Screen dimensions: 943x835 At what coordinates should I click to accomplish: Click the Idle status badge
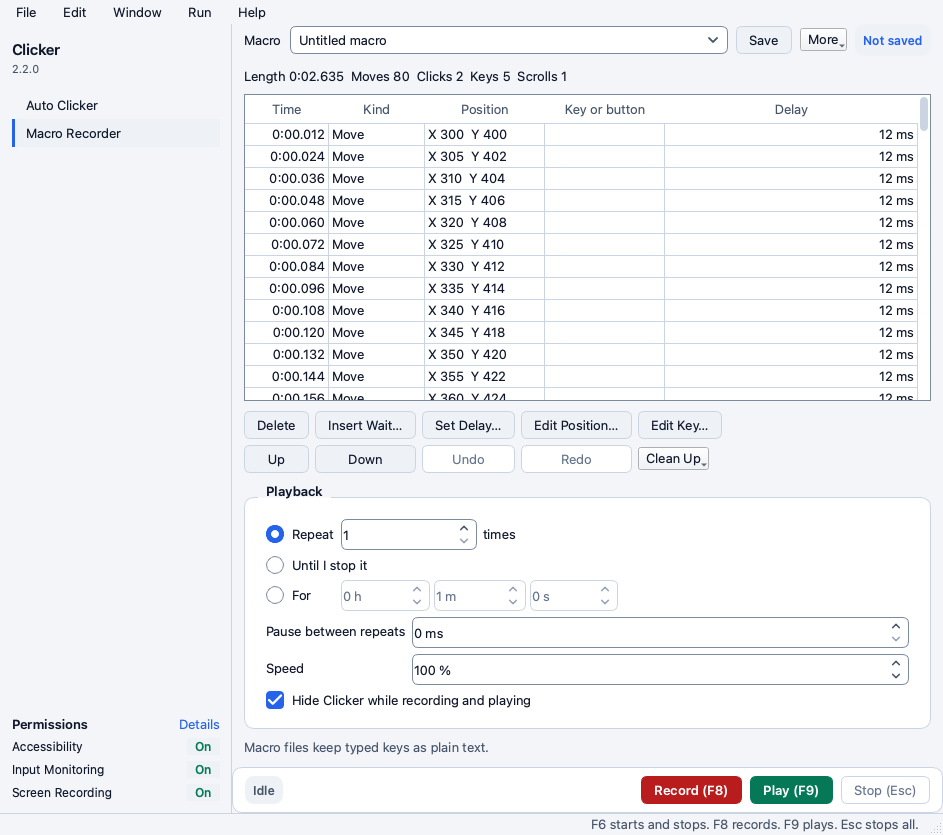point(264,790)
